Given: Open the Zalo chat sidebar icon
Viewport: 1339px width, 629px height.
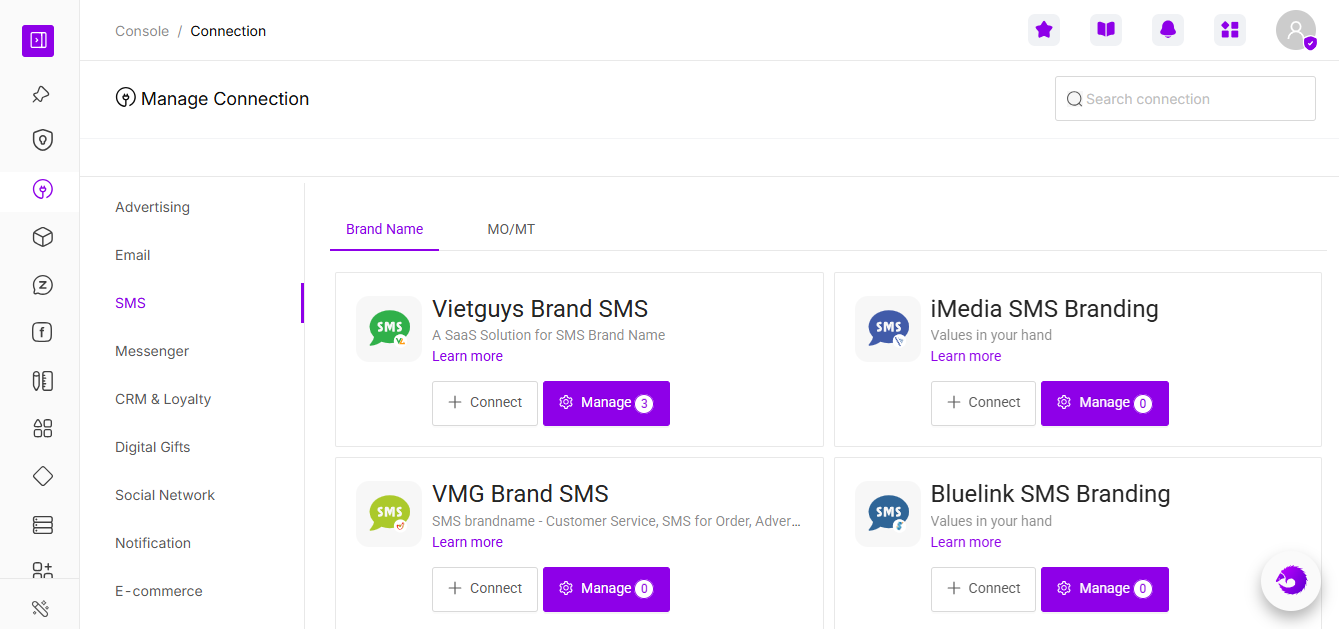Looking at the screenshot, I should [42, 285].
